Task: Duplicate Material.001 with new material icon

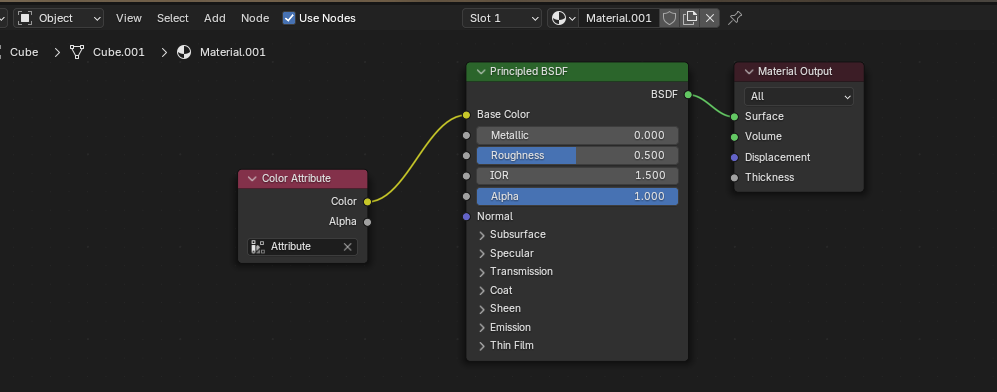Action: [x=690, y=18]
